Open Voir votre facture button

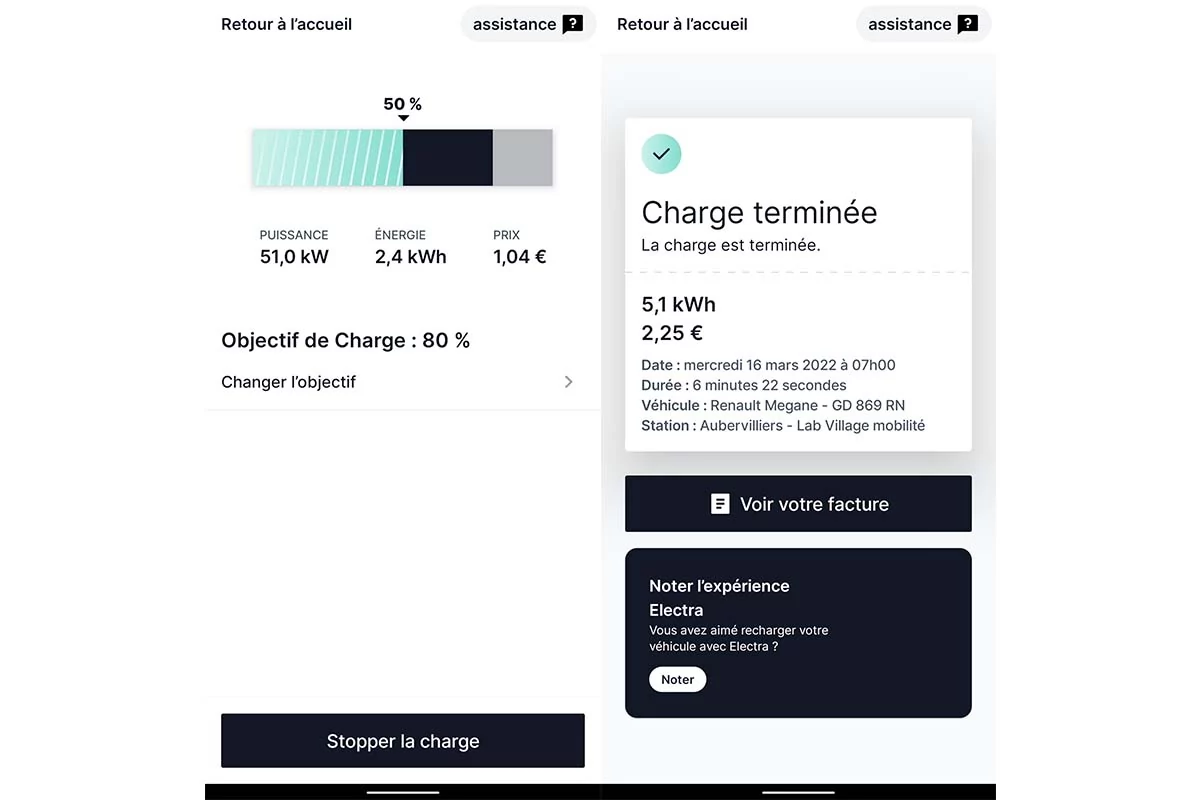pyautogui.click(x=798, y=504)
